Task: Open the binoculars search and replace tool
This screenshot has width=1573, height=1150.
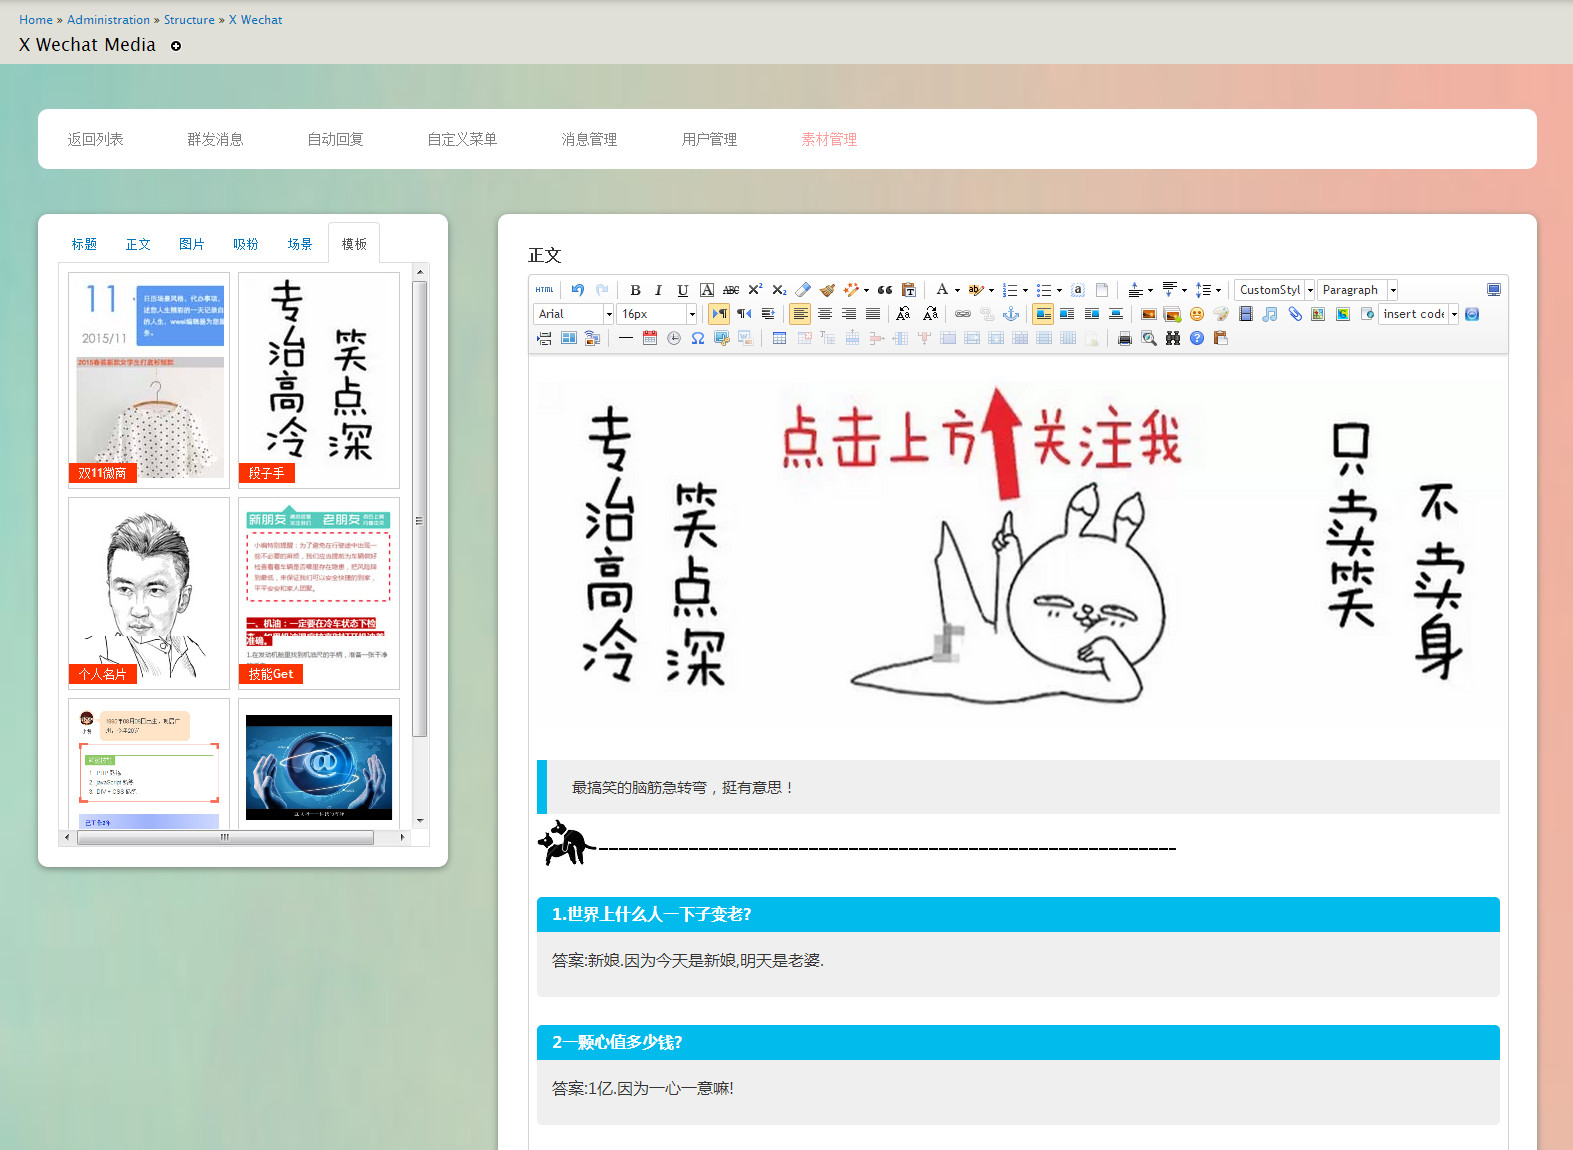Action: pos(1172,339)
